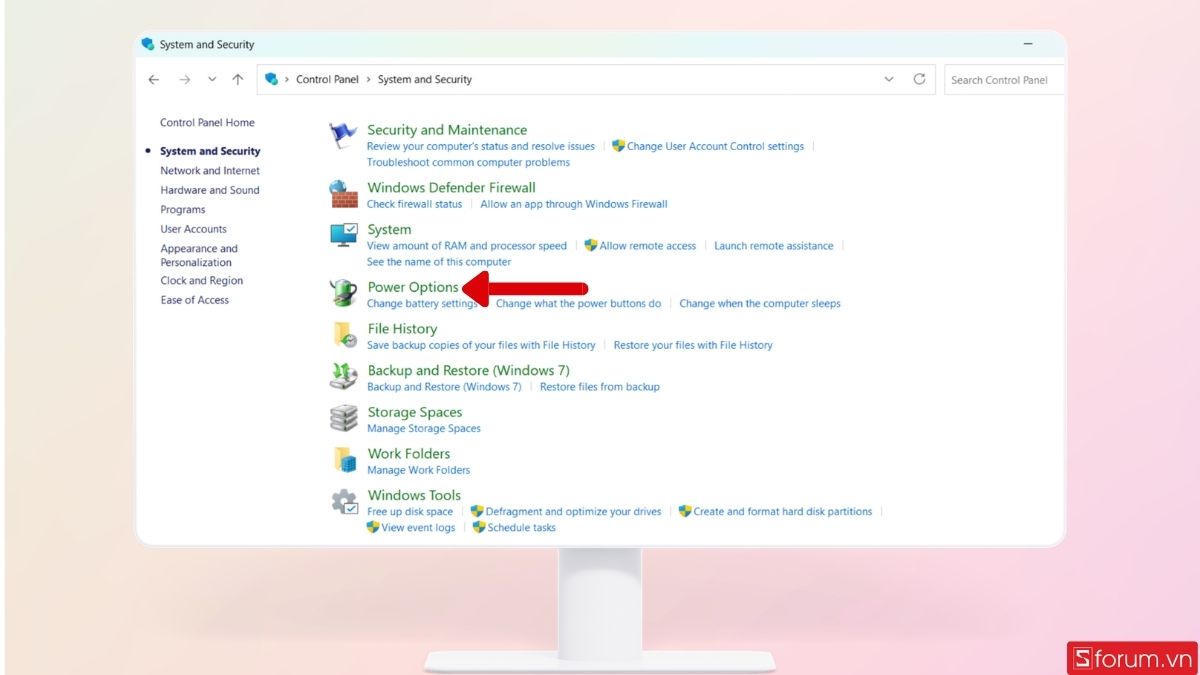This screenshot has width=1200, height=675.
Task: Click the Storage Spaces drives icon
Action: click(343, 417)
